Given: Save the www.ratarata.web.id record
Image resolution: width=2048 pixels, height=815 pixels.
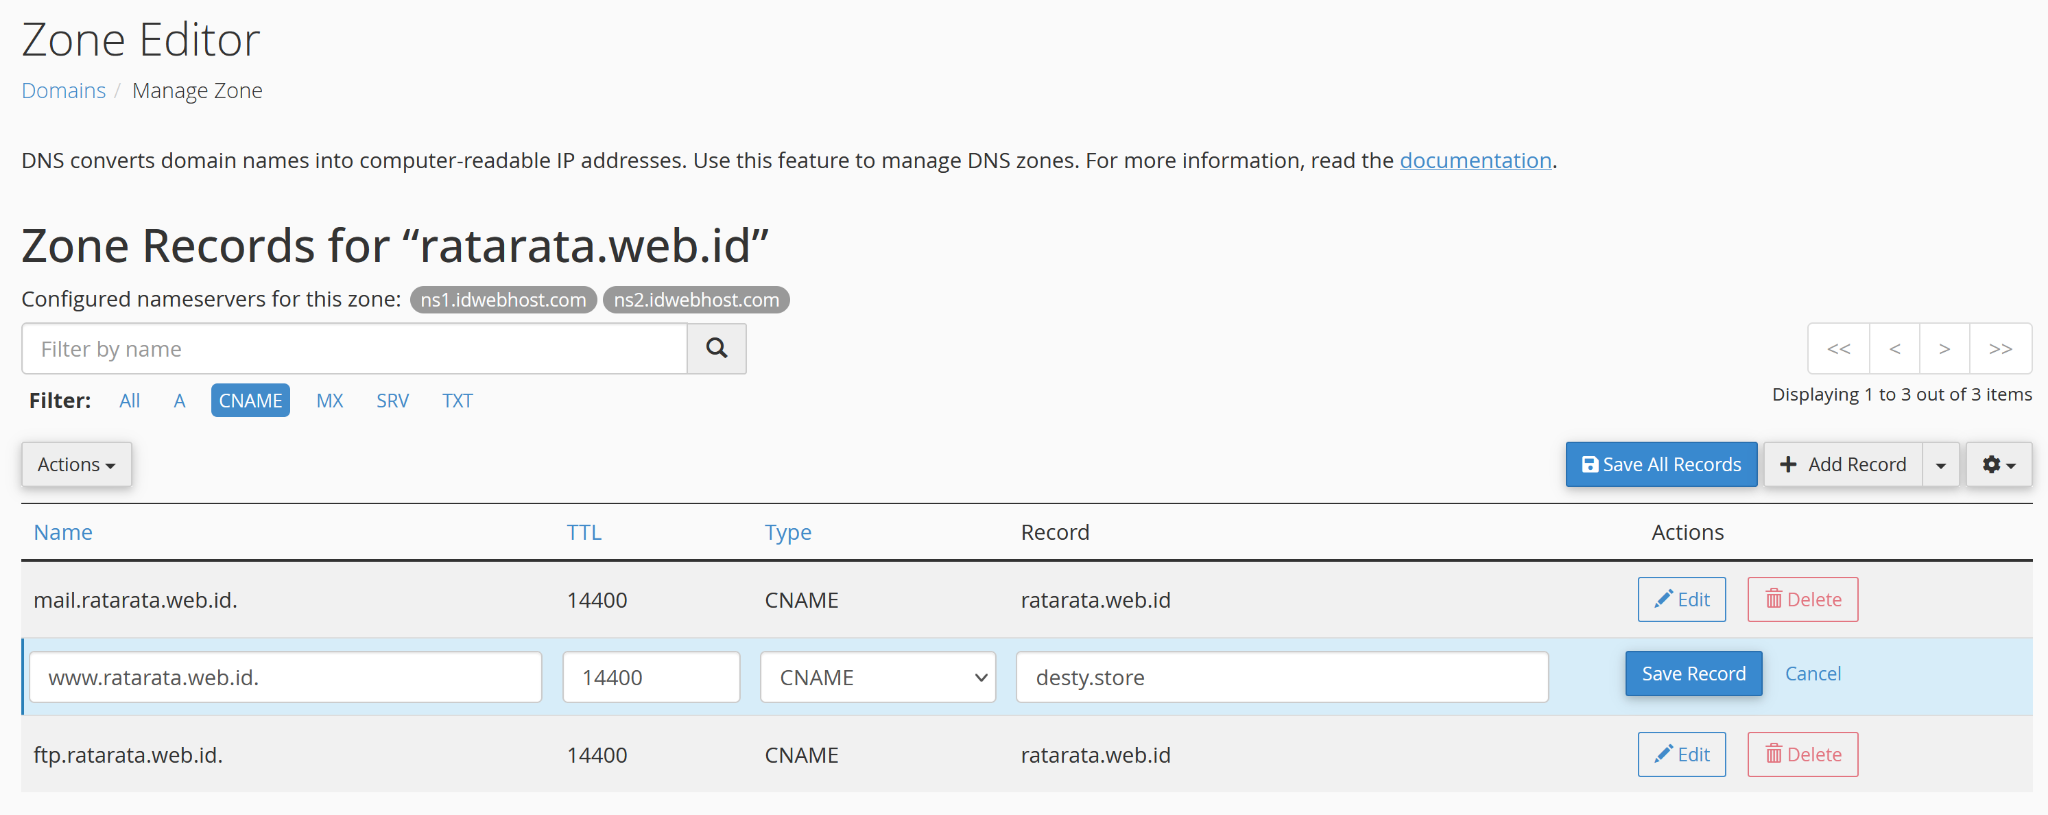Looking at the screenshot, I should (x=1694, y=674).
